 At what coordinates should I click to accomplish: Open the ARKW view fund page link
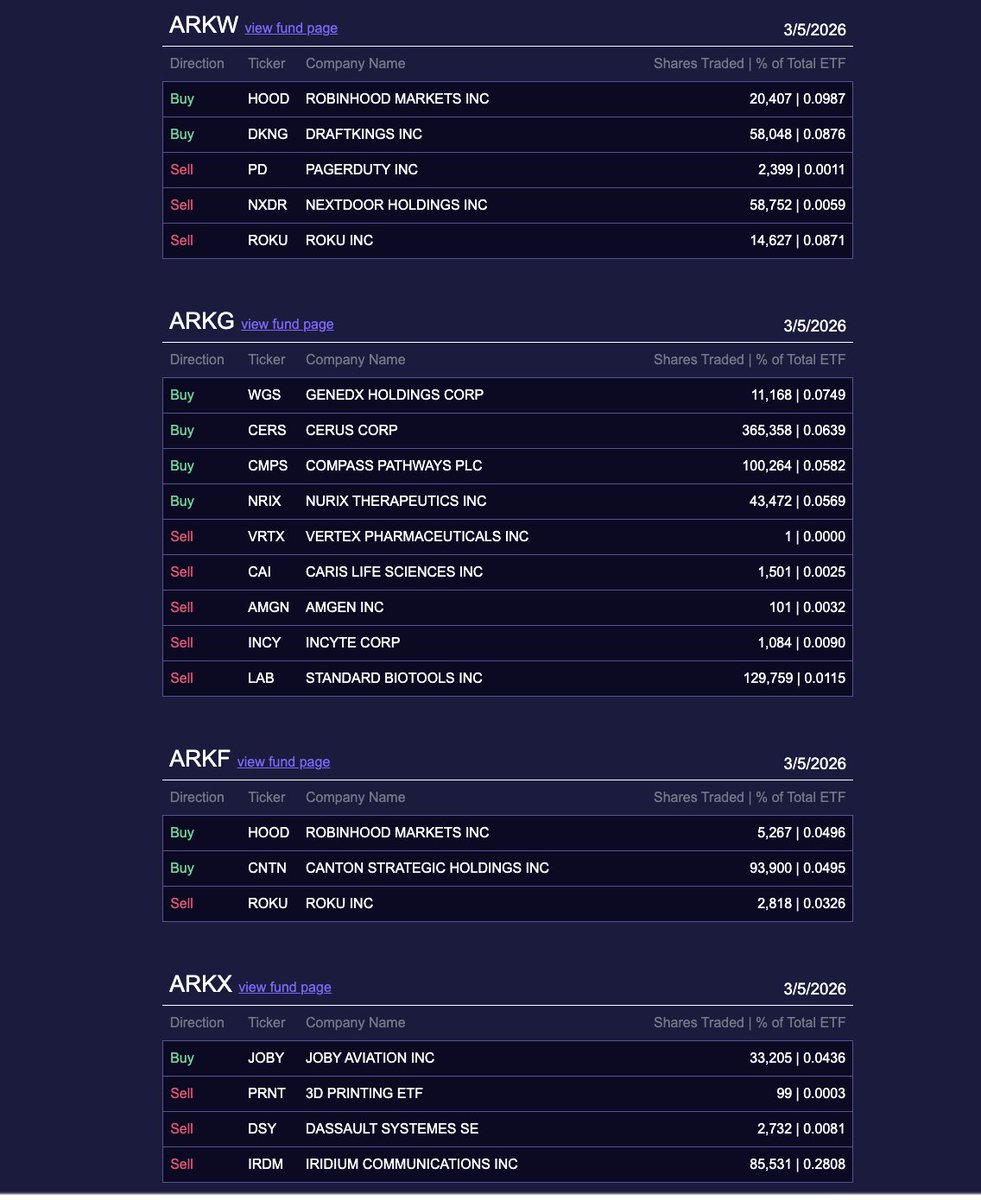coord(291,28)
